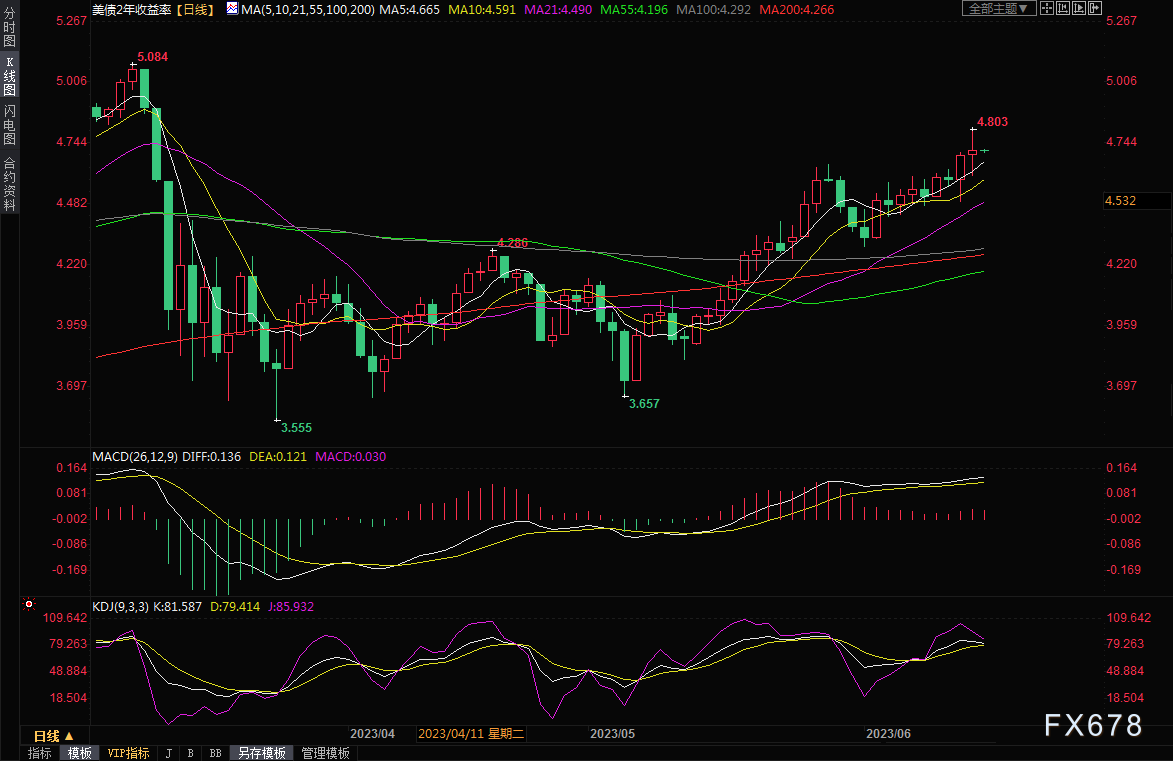Click the B button in bottom bar
The image size is (1173, 761).
191,753
